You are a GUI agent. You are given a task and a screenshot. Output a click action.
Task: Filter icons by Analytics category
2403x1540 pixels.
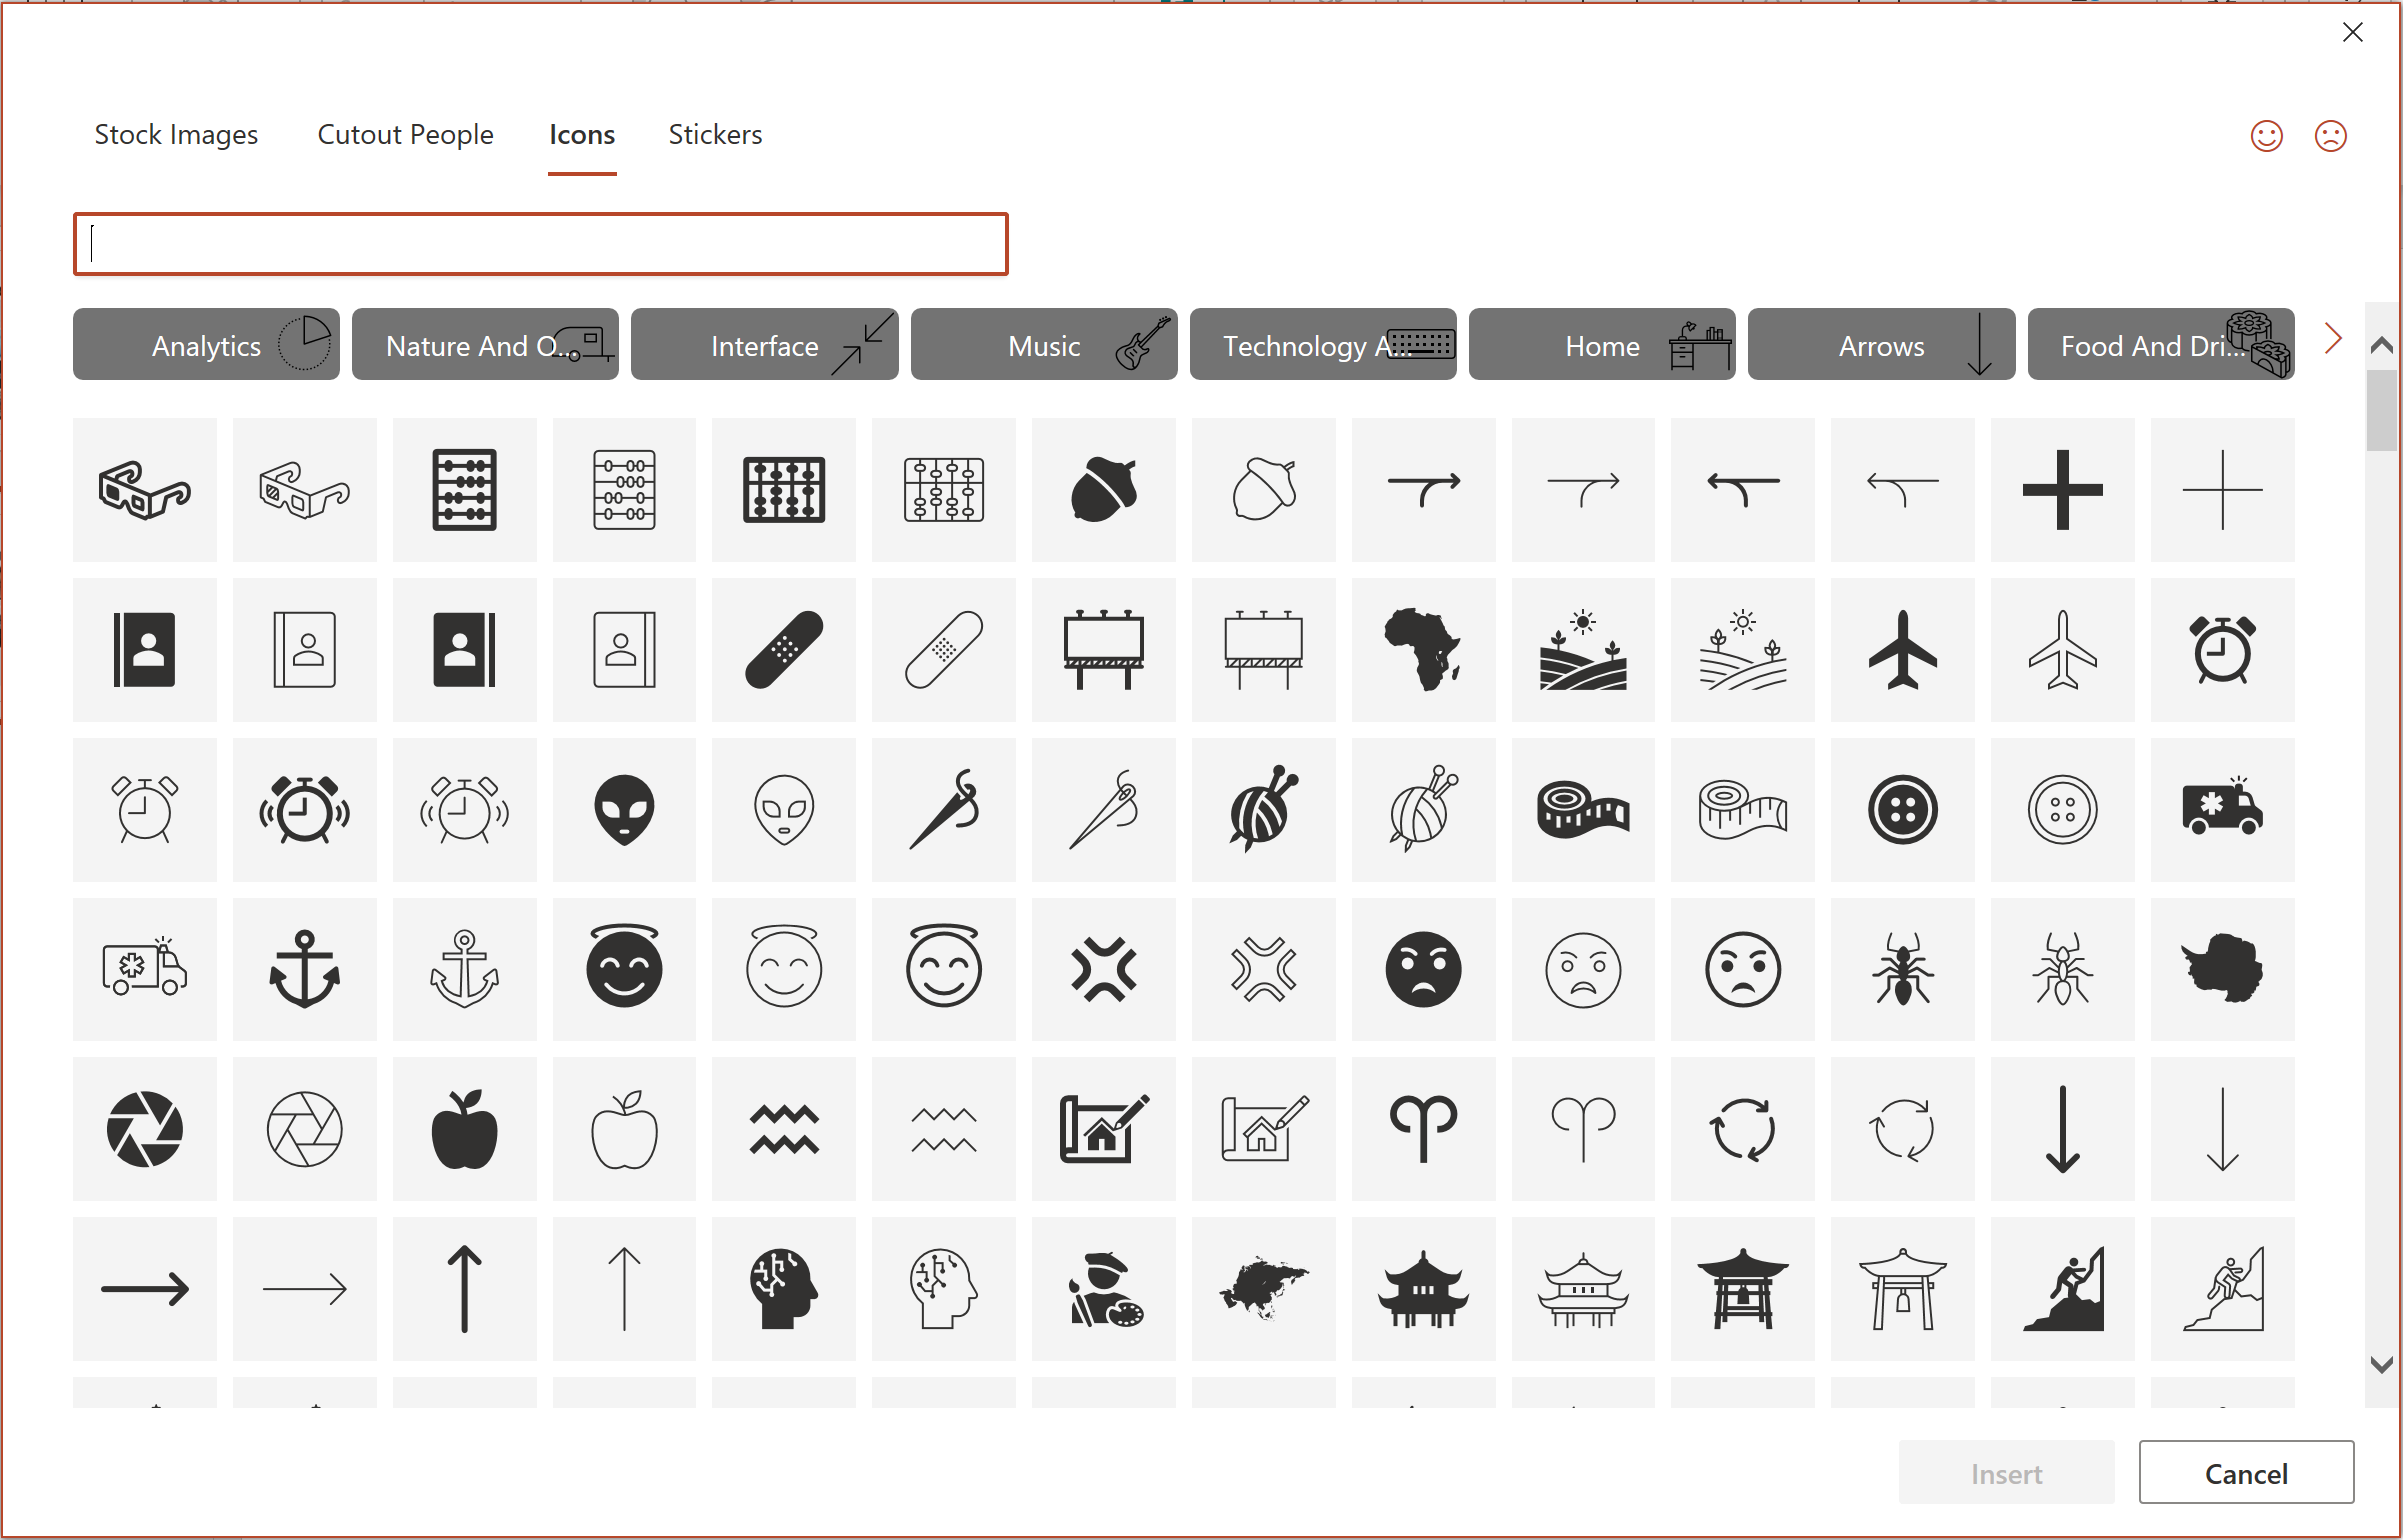[x=206, y=345]
